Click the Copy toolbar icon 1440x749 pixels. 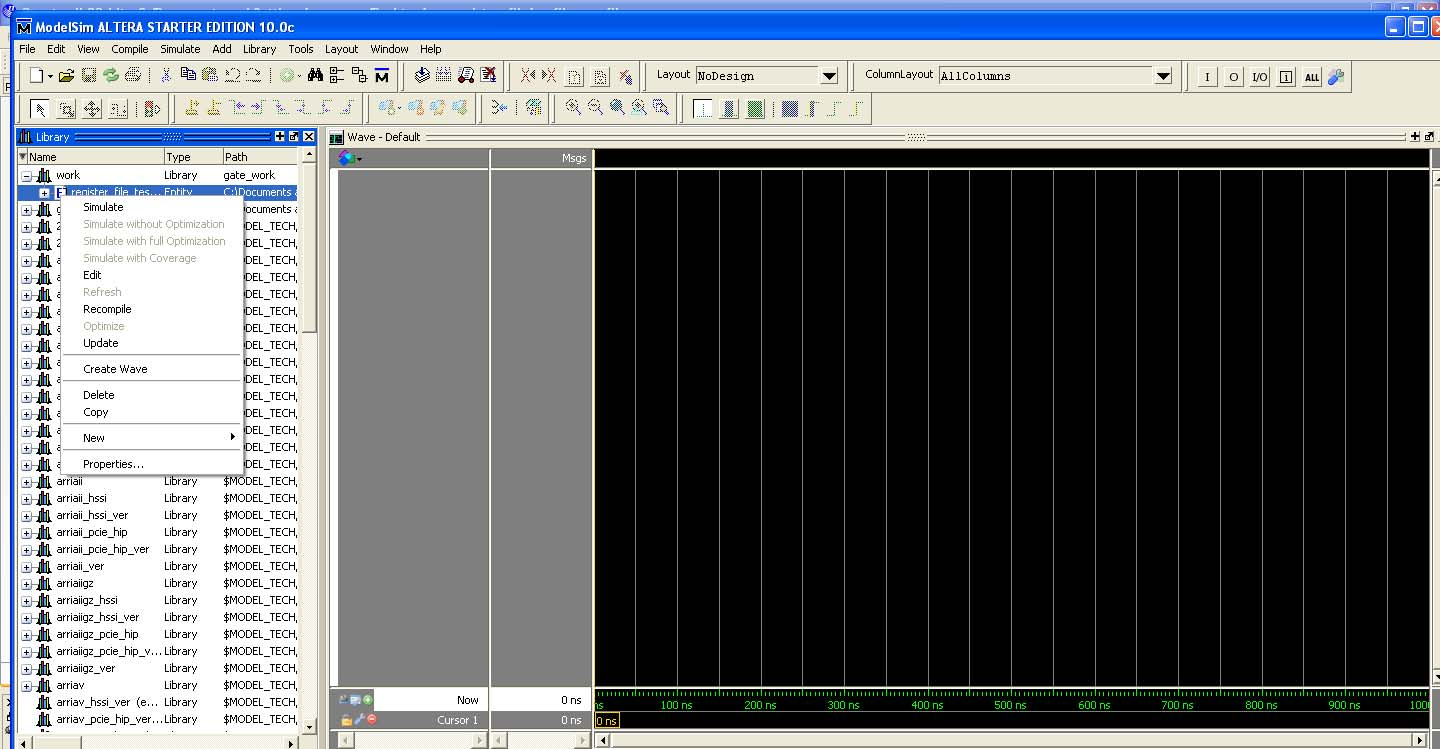(187, 75)
